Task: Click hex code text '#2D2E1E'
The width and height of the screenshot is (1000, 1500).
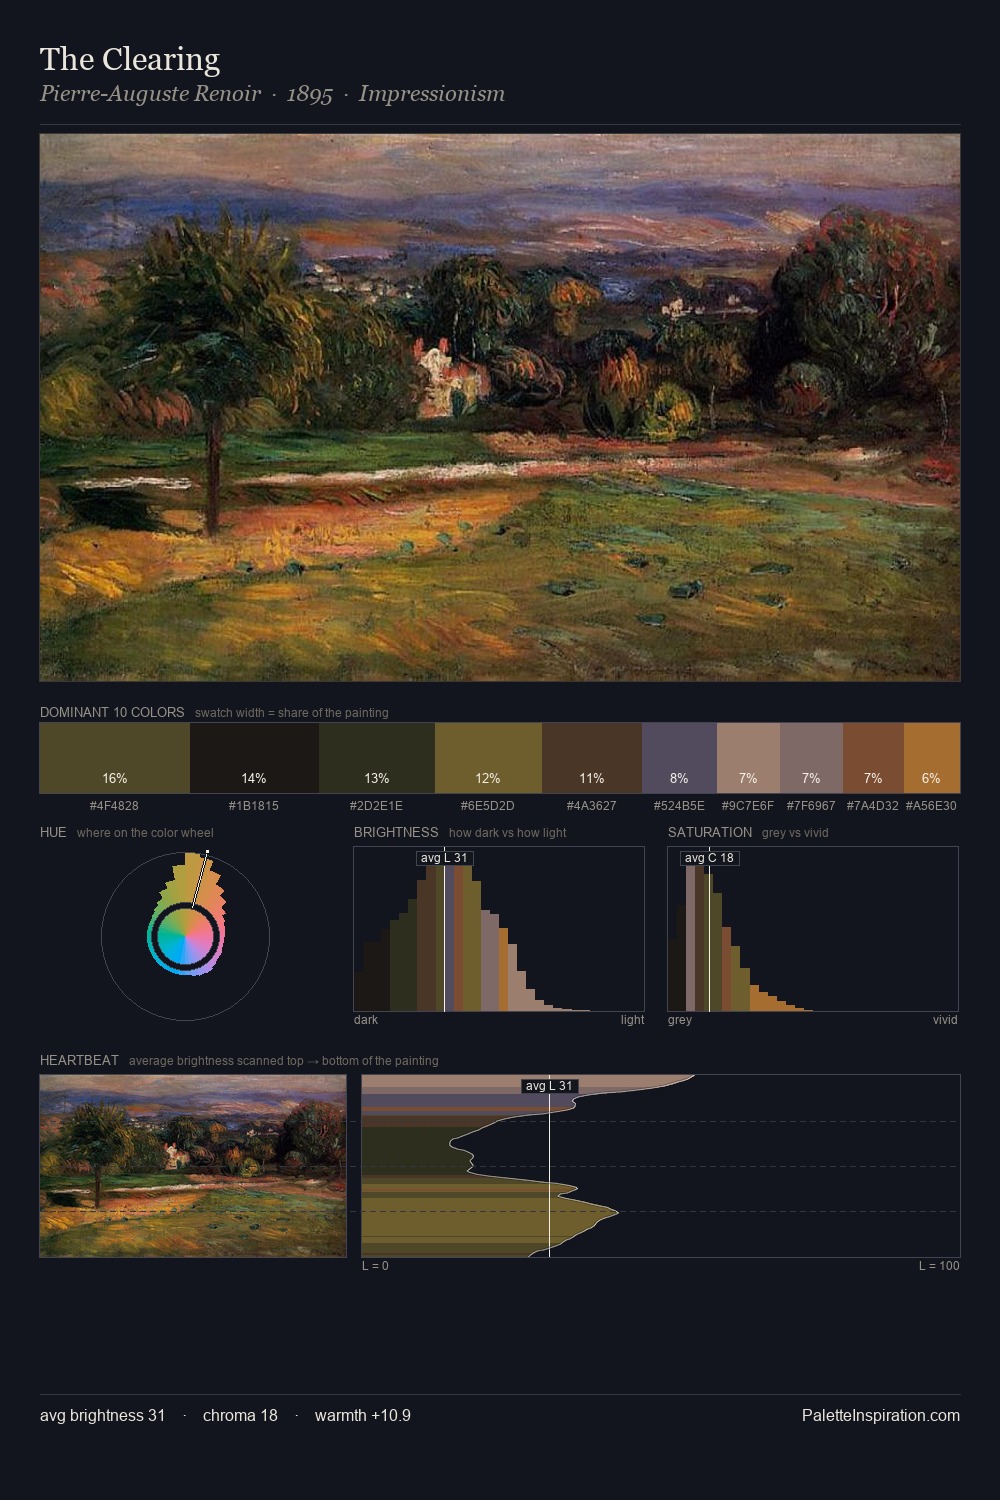Action: click(377, 805)
